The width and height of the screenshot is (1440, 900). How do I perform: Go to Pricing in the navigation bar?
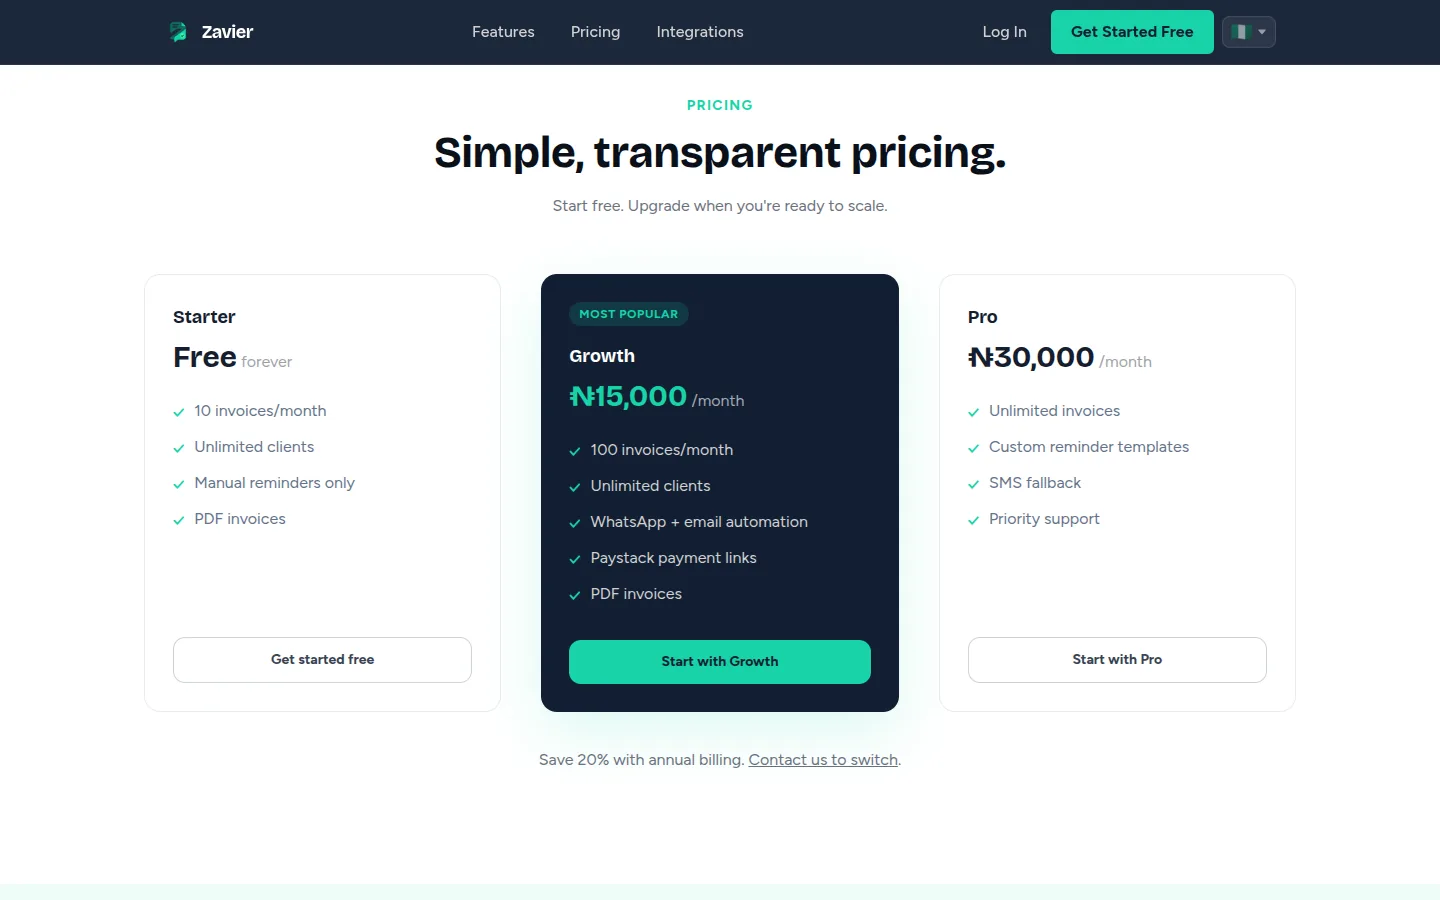595,32
